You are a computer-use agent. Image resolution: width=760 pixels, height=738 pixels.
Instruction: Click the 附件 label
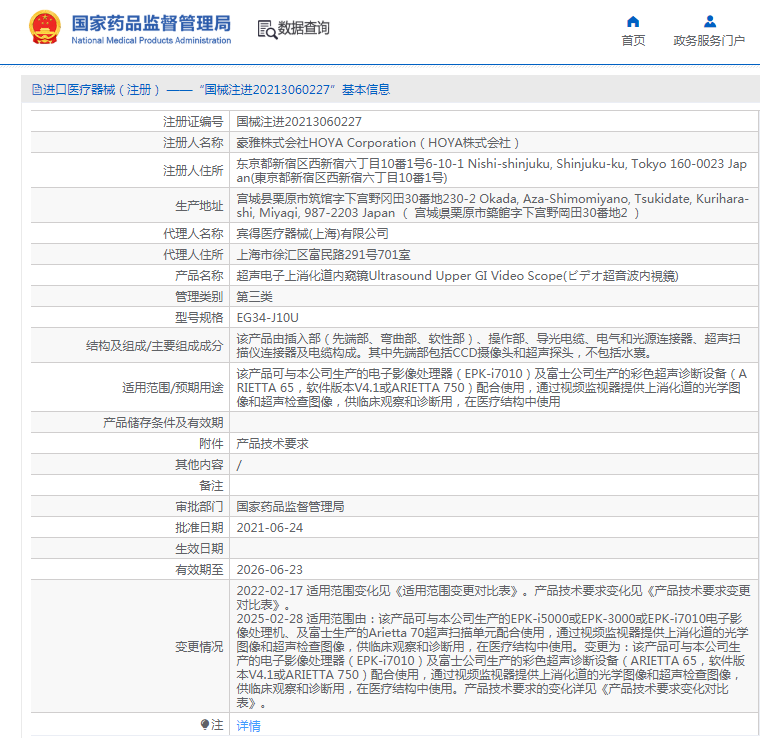(x=211, y=443)
